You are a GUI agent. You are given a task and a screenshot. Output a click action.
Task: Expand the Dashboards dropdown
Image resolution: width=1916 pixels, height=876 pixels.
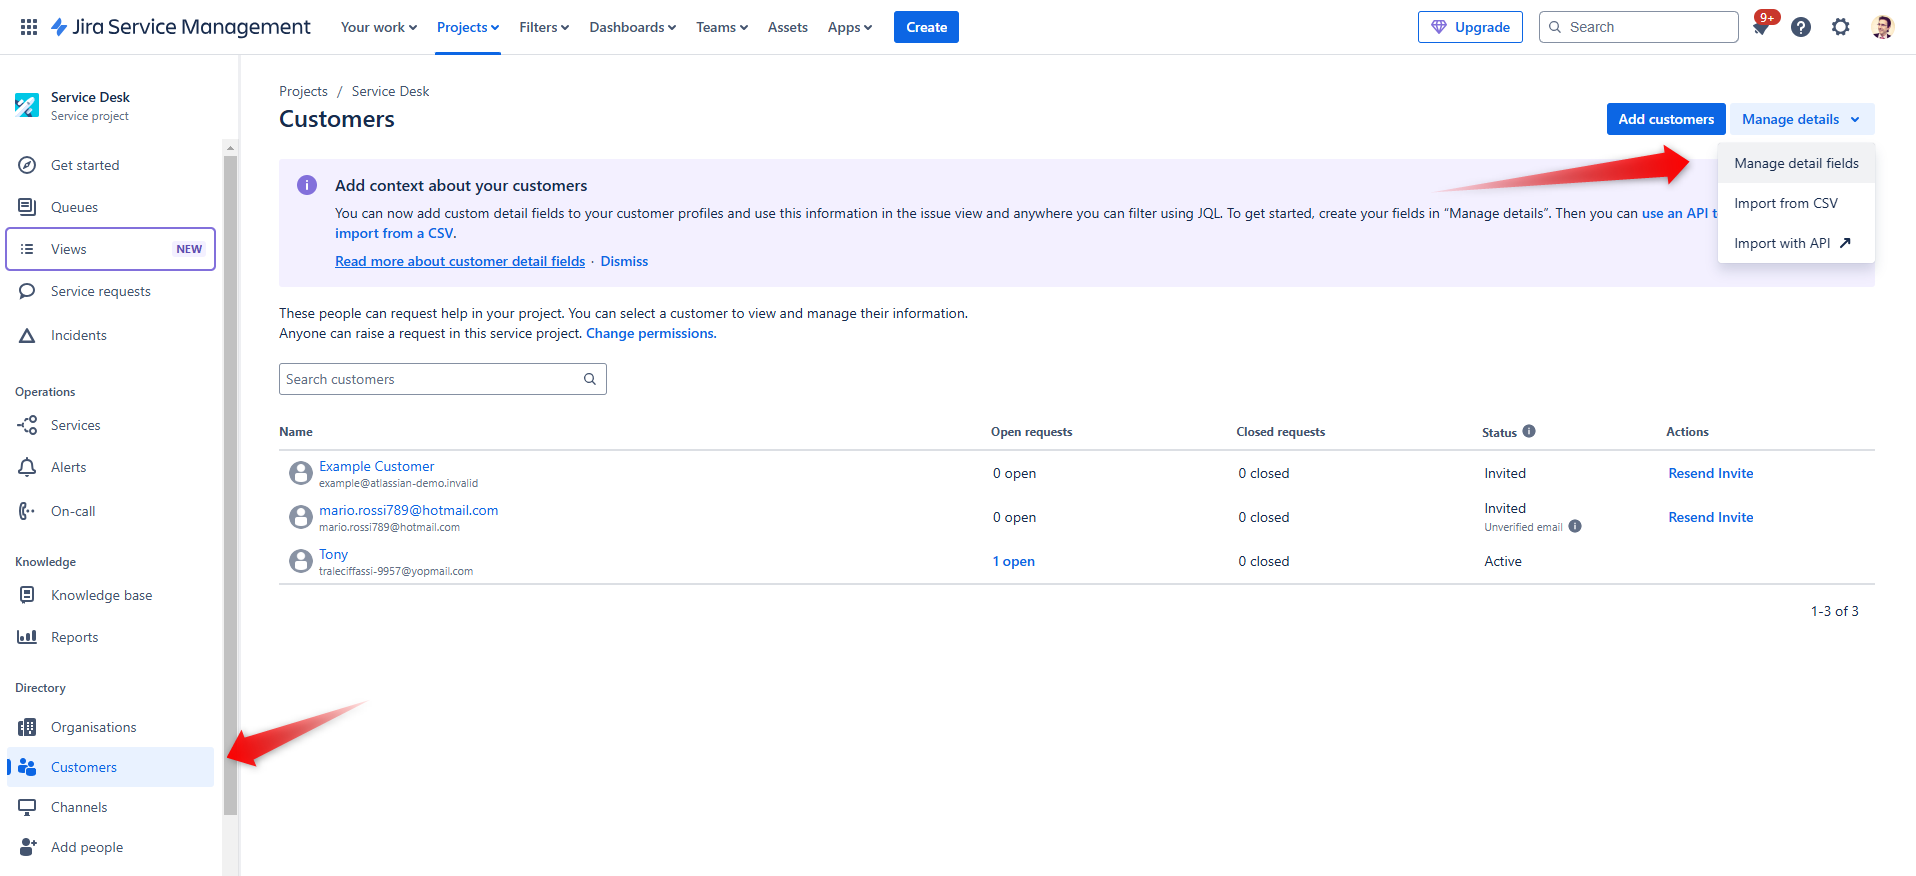633,27
